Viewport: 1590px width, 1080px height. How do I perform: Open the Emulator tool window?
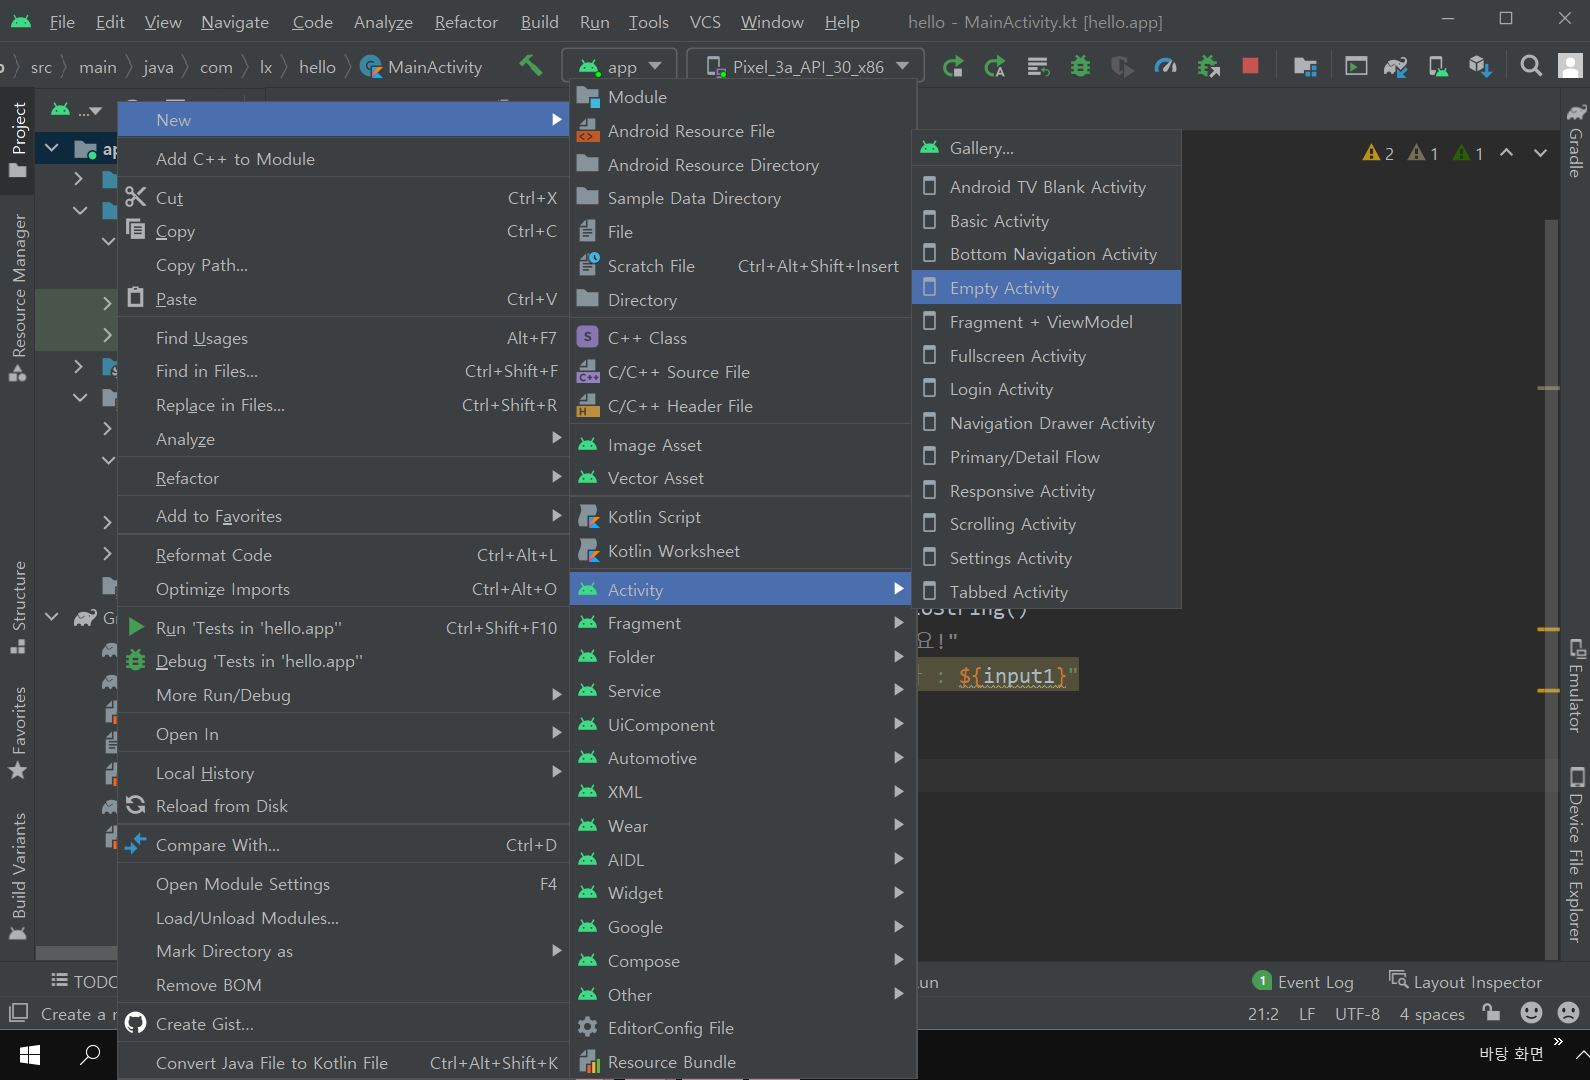click(1576, 686)
